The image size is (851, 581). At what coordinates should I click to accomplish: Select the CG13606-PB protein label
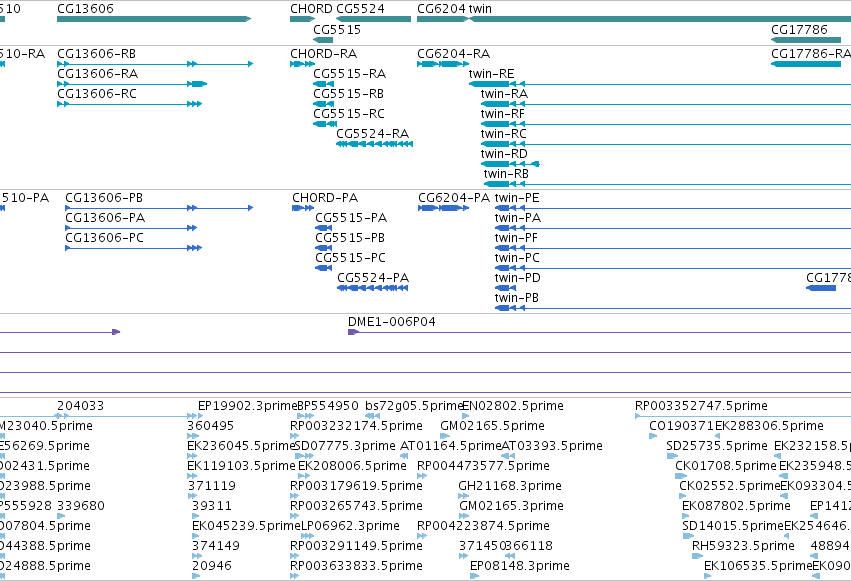[104, 198]
